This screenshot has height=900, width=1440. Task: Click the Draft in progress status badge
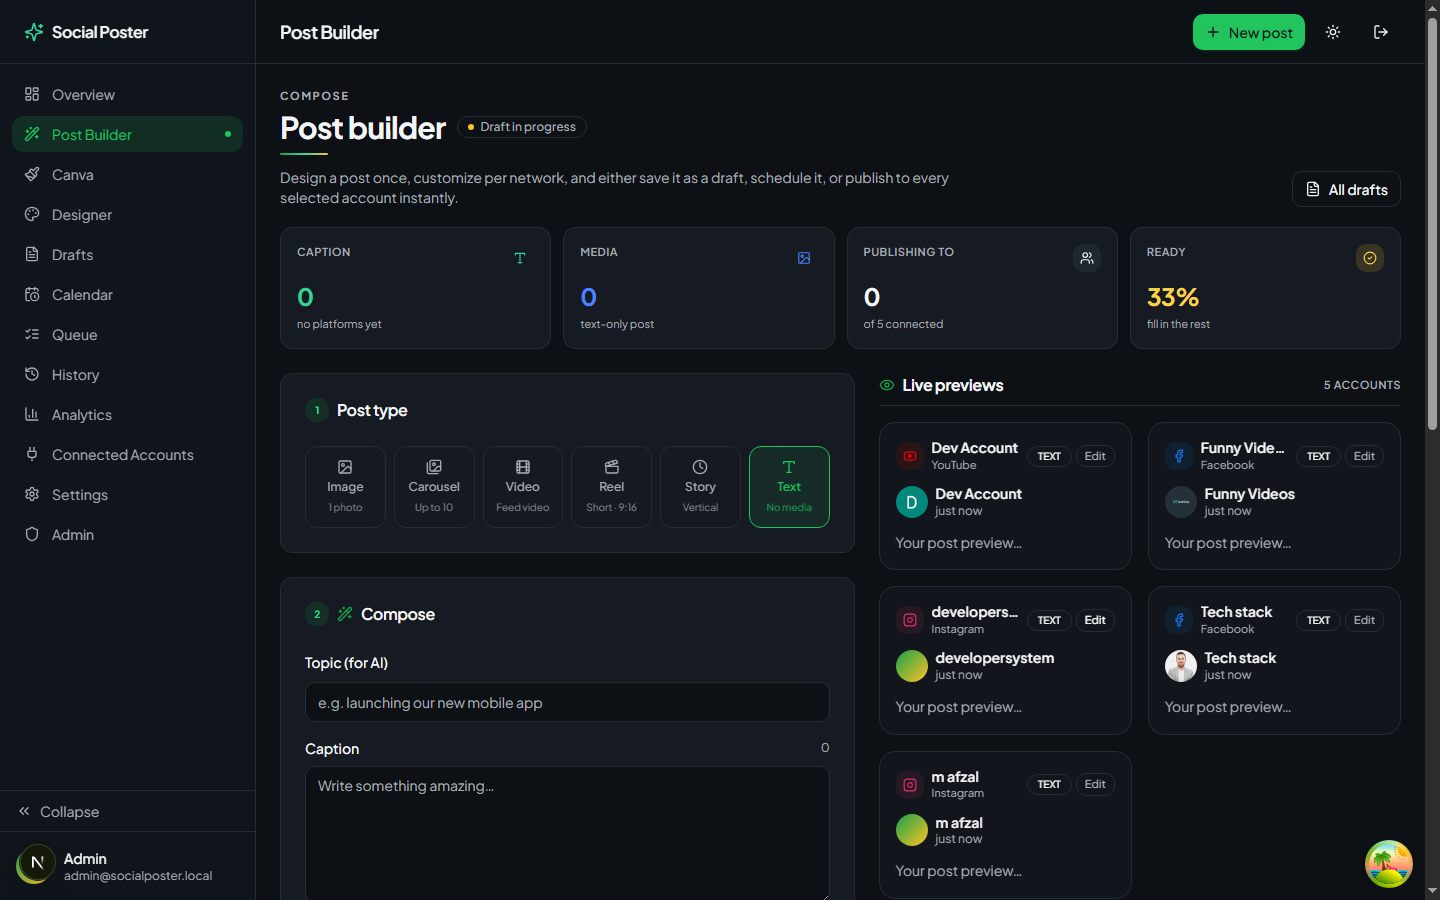coord(522,127)
